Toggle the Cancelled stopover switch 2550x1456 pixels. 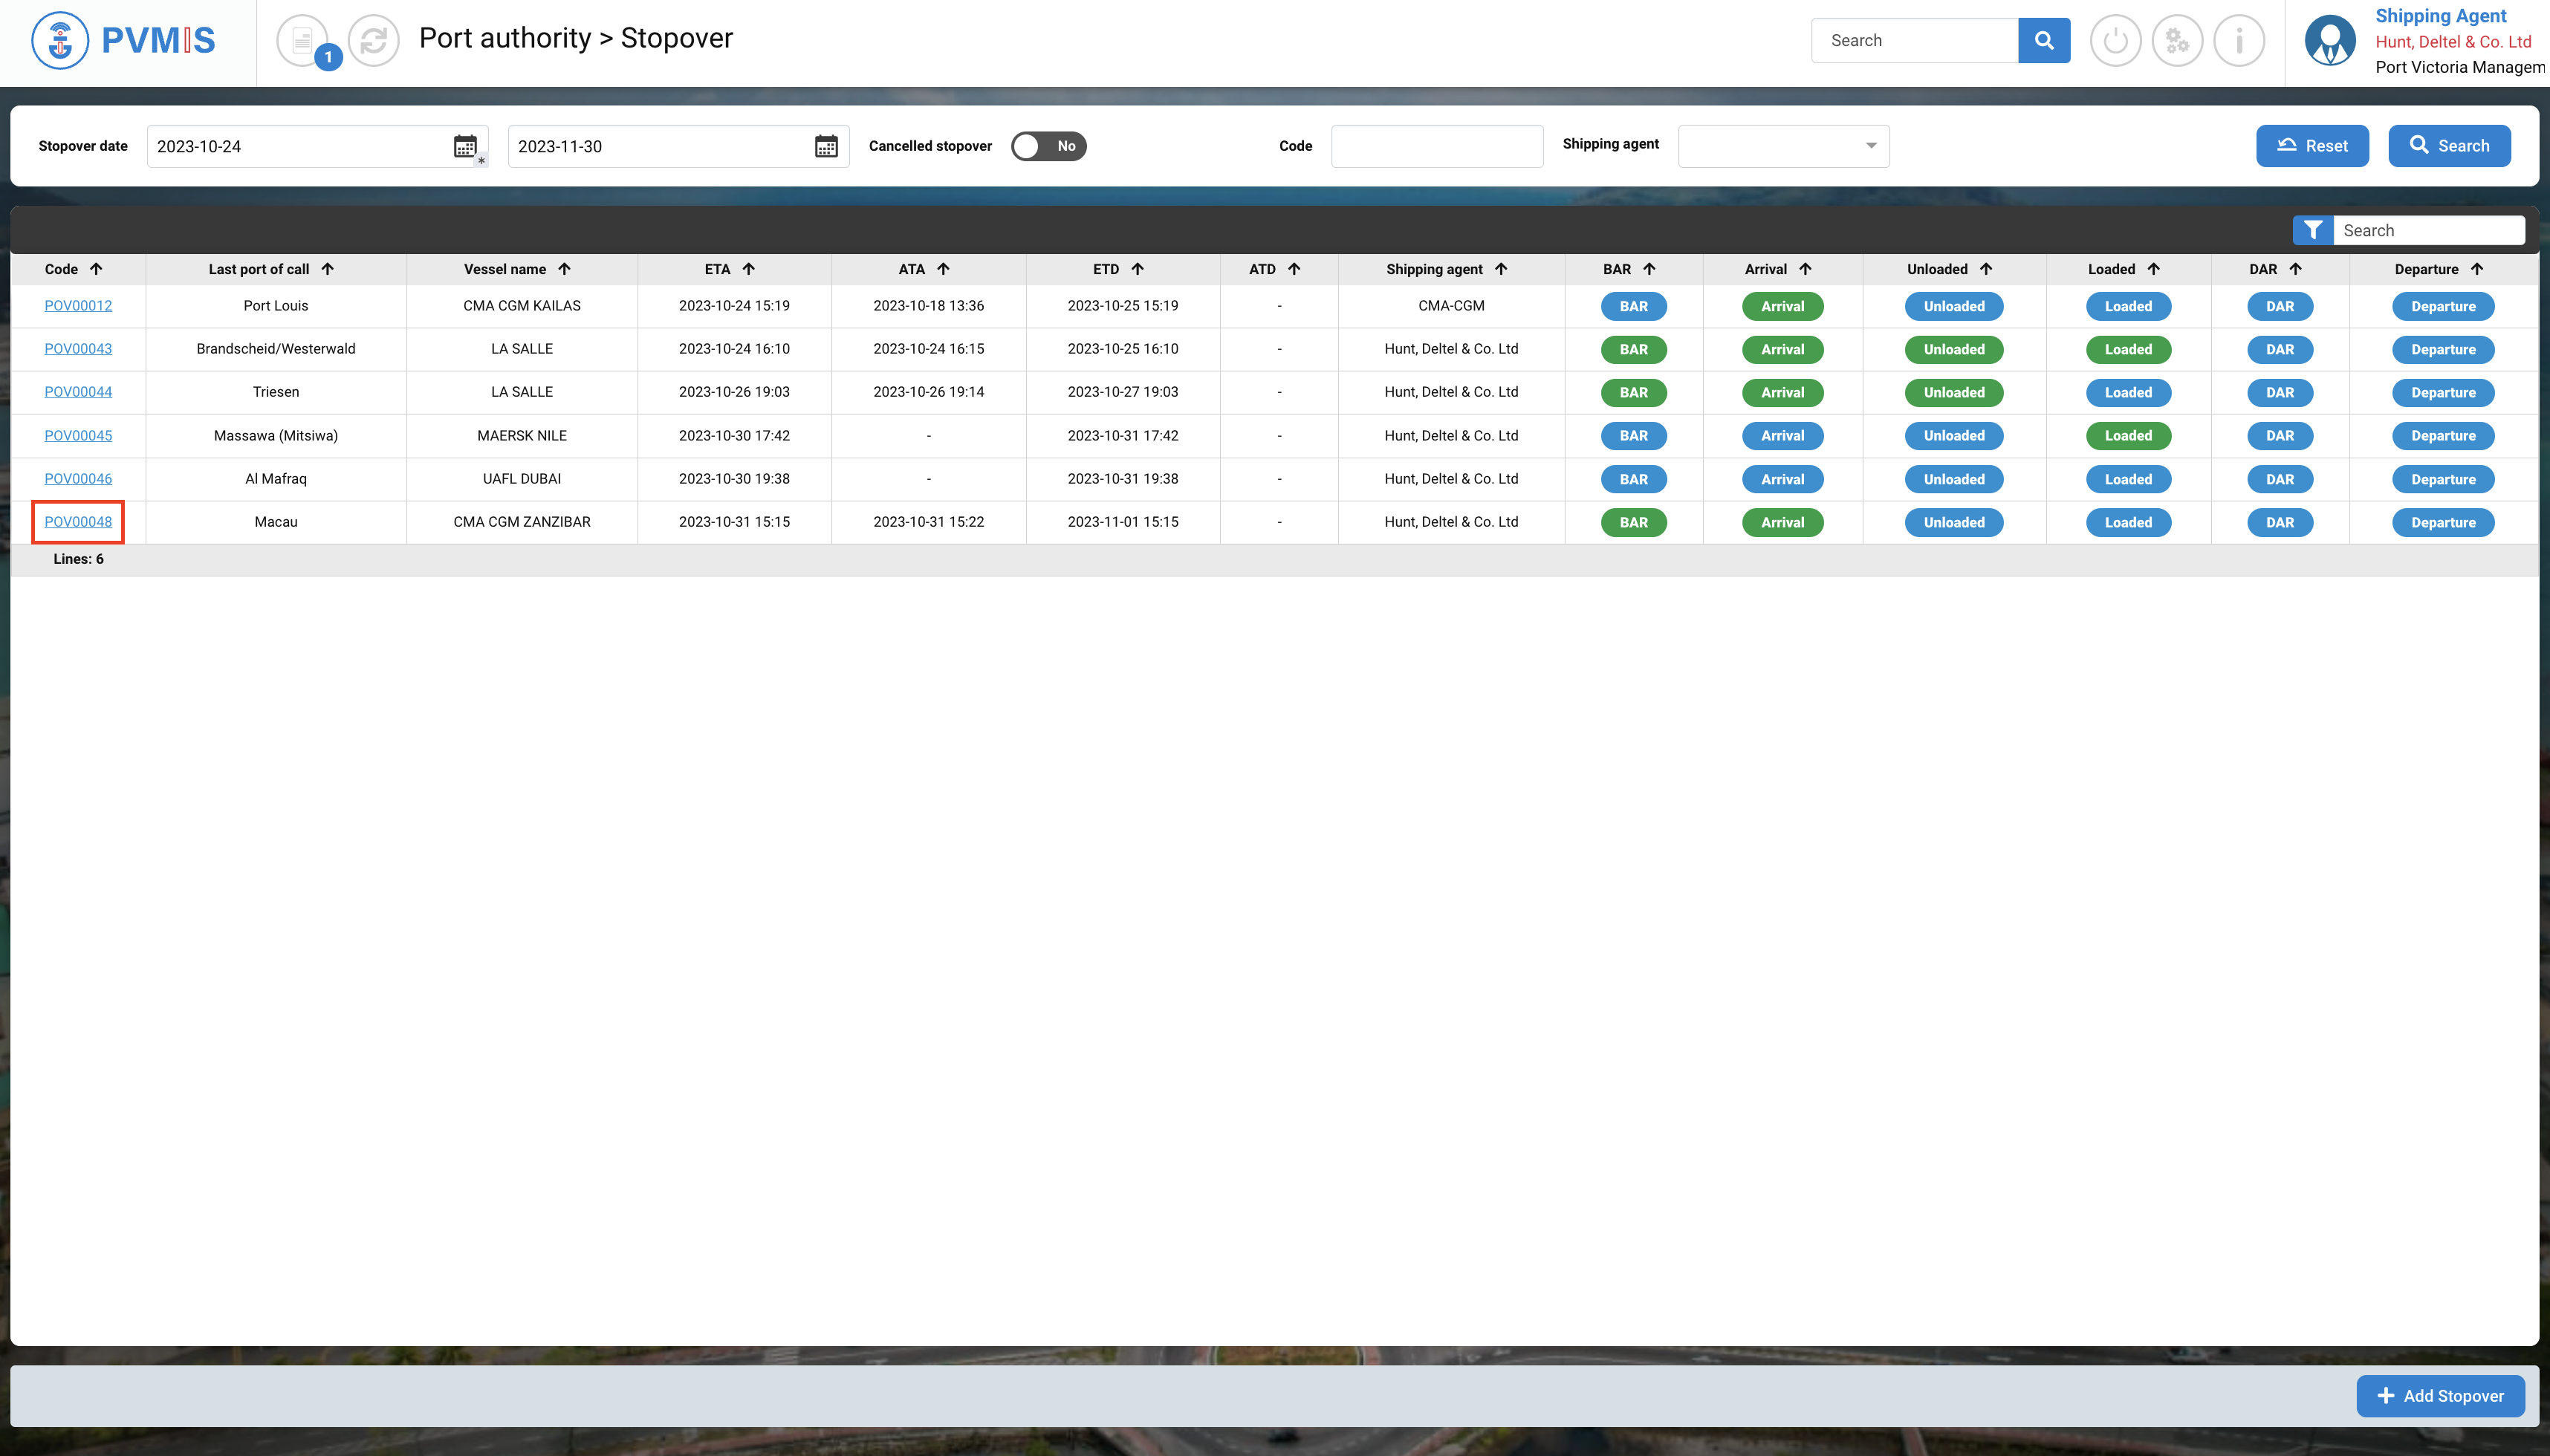[1048, 146]
